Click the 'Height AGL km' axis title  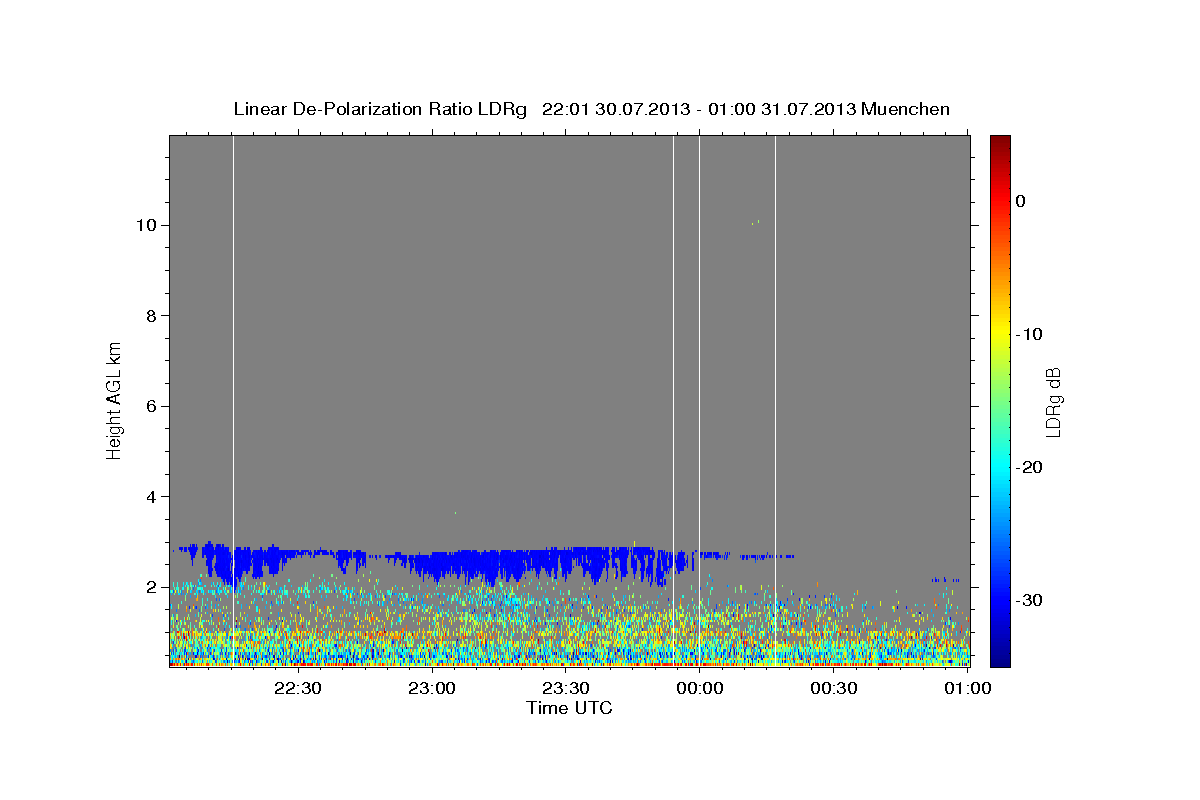115,399
